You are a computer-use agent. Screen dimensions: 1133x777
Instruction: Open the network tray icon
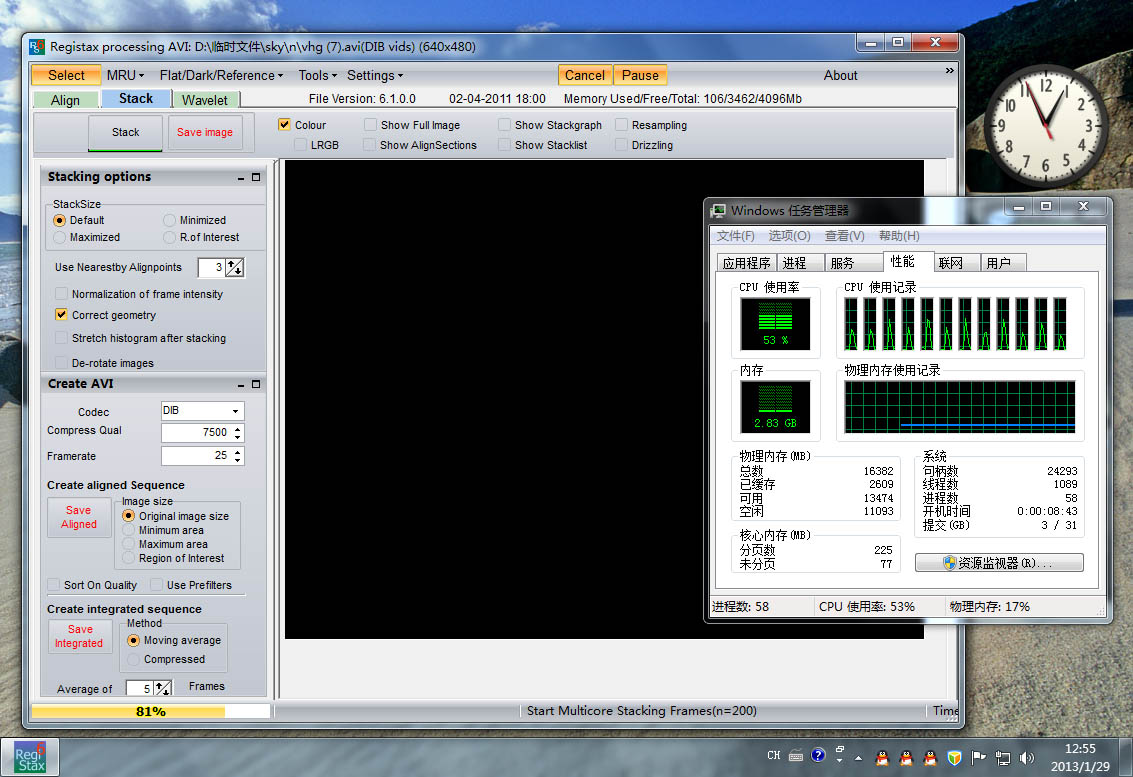tap(1002, 757)
